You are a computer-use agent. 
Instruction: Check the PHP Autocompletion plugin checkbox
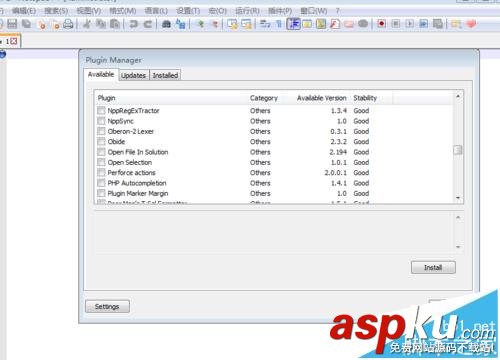[101, 183]
